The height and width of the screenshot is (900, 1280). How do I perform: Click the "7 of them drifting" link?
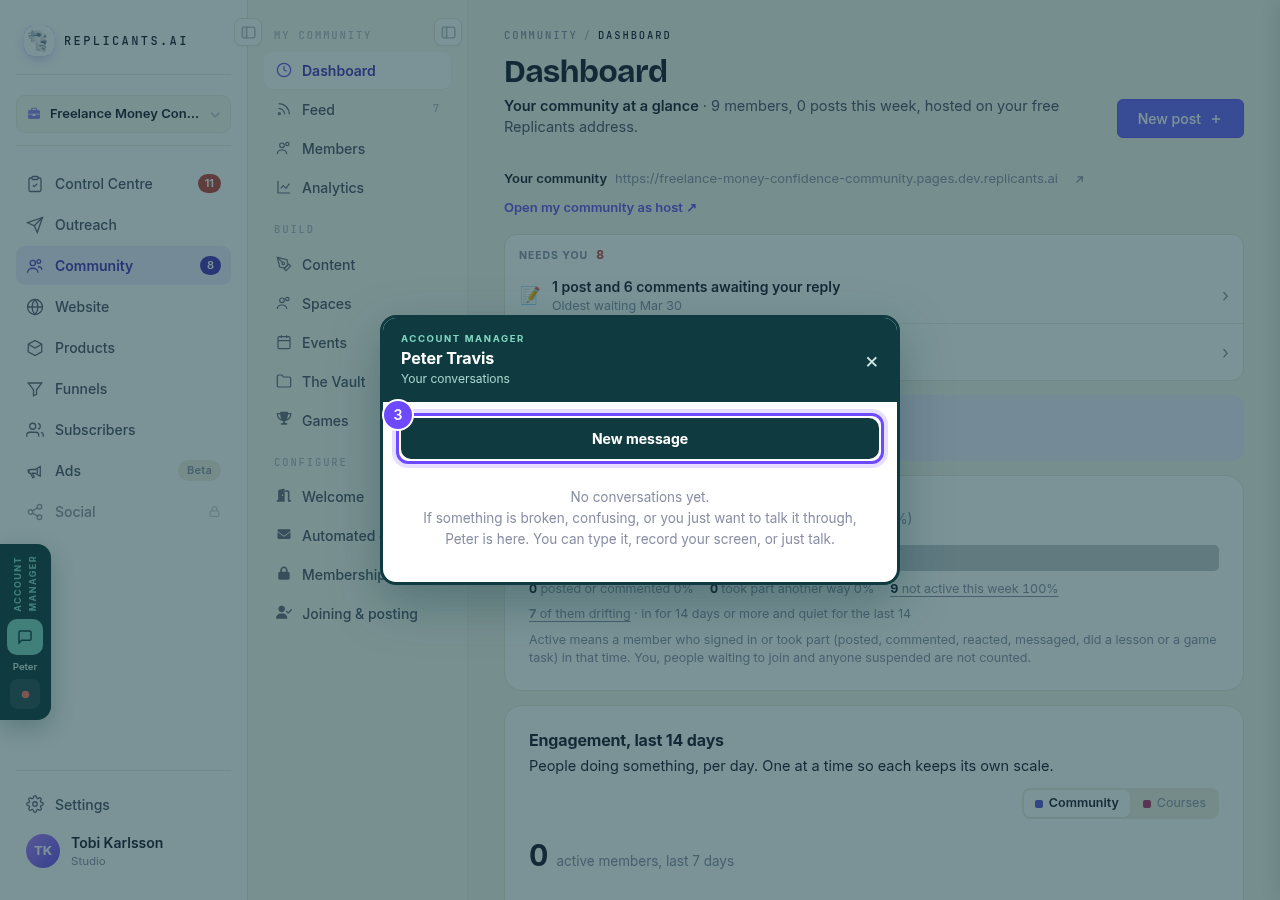coord(580,614)
